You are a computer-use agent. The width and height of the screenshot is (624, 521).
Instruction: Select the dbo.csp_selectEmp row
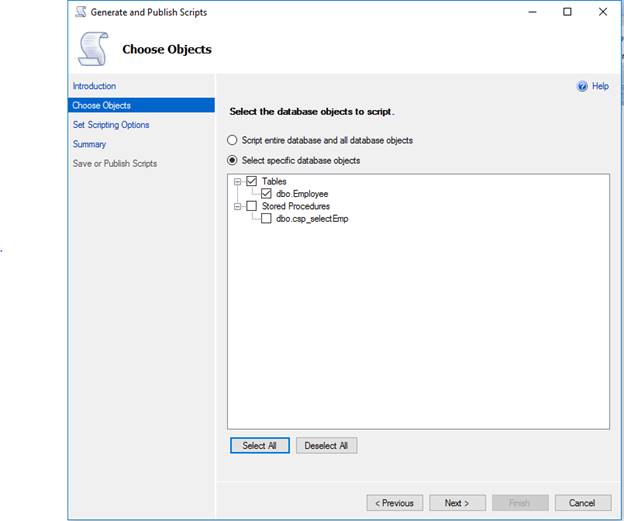(x=312, y=219)
